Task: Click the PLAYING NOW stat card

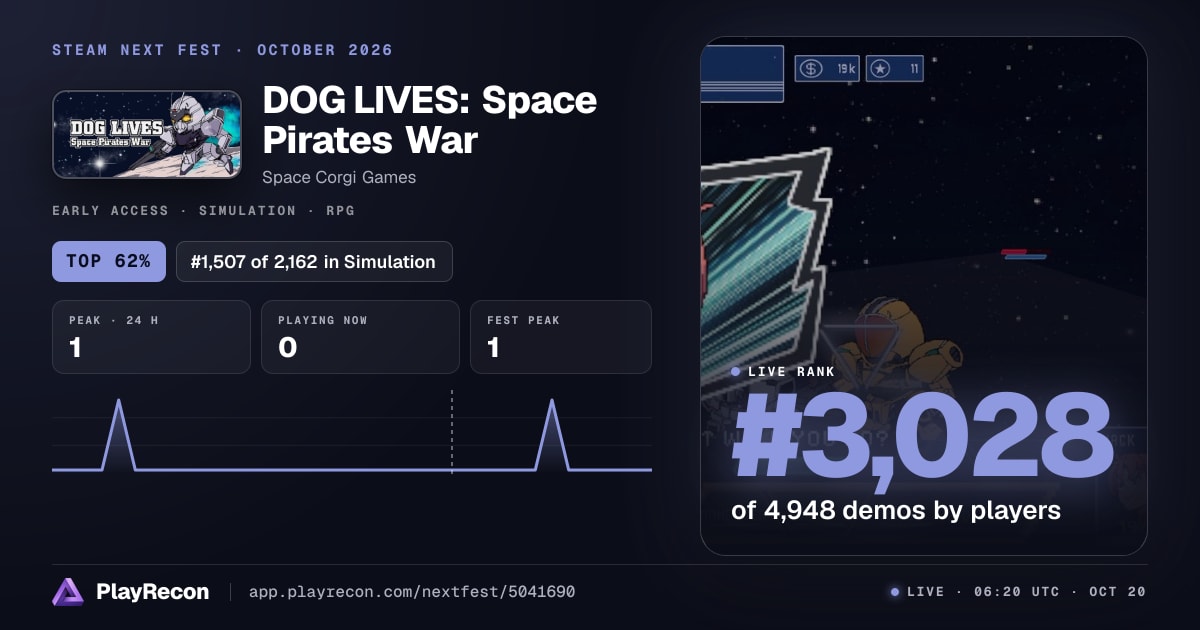Action: (x=360, y=337)
